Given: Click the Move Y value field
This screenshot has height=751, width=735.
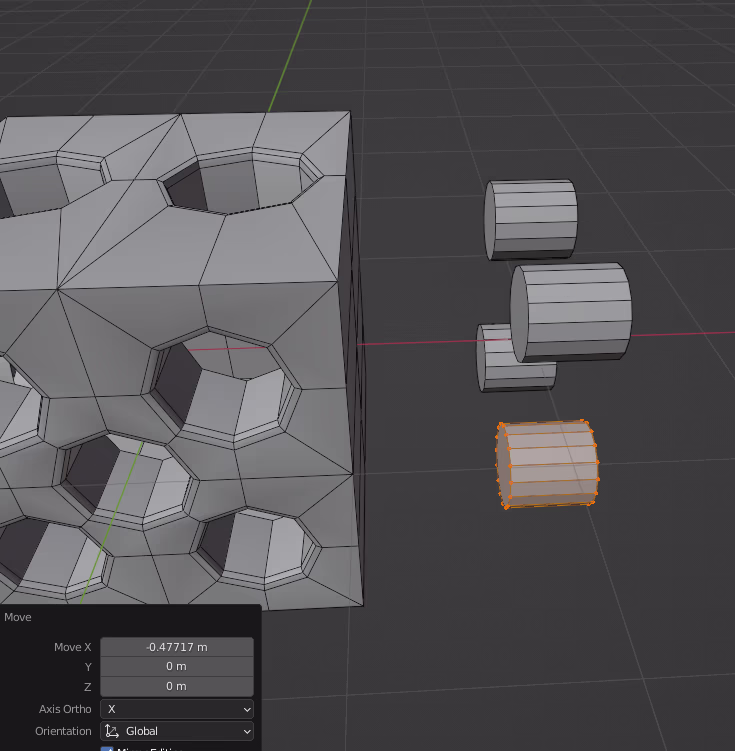Looking at the screenshot, I should [x=177, y=667].
